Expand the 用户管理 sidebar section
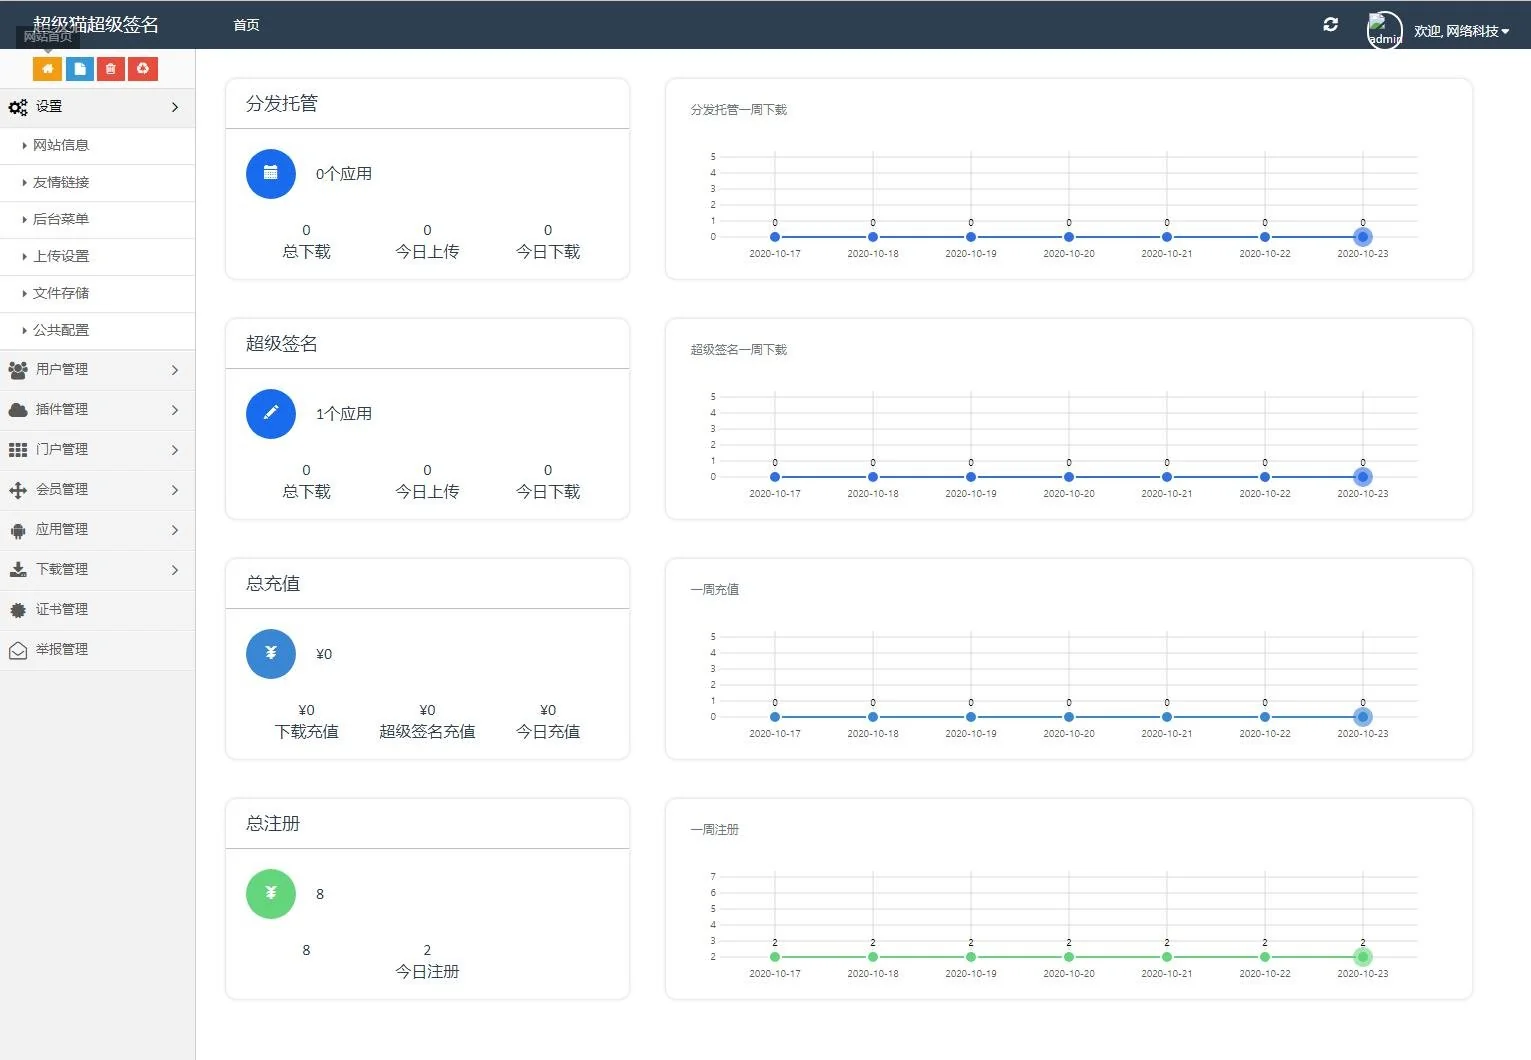 click(x=97, y=370)
